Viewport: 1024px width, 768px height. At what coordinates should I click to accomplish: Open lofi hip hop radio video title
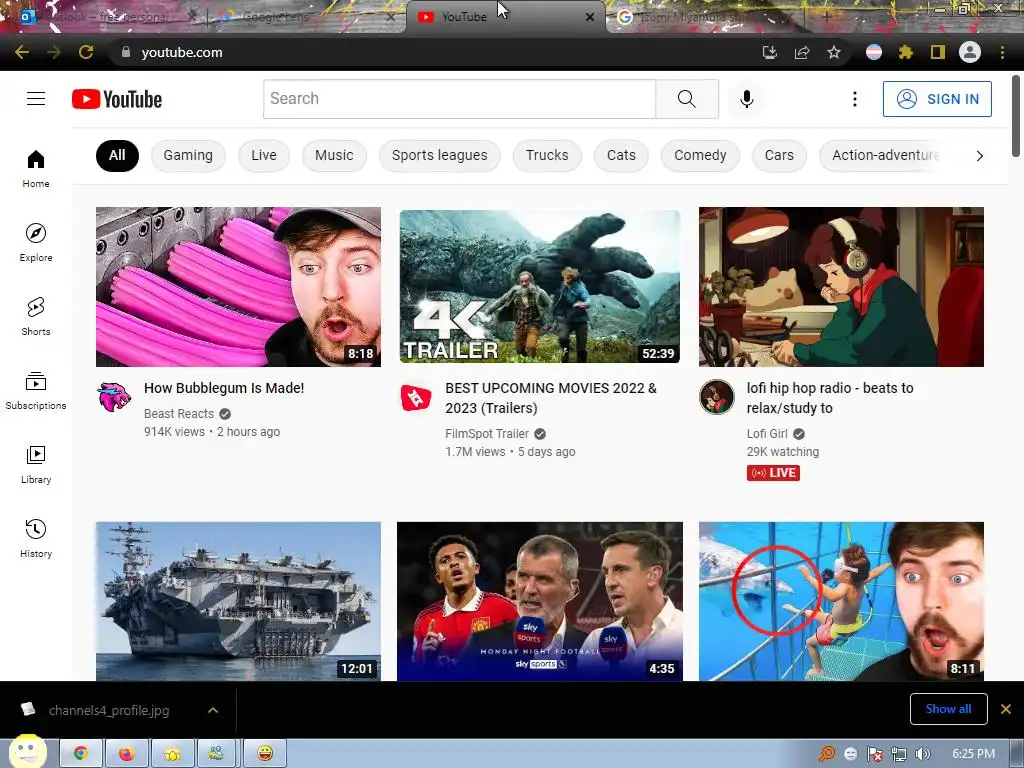point(829,398)
